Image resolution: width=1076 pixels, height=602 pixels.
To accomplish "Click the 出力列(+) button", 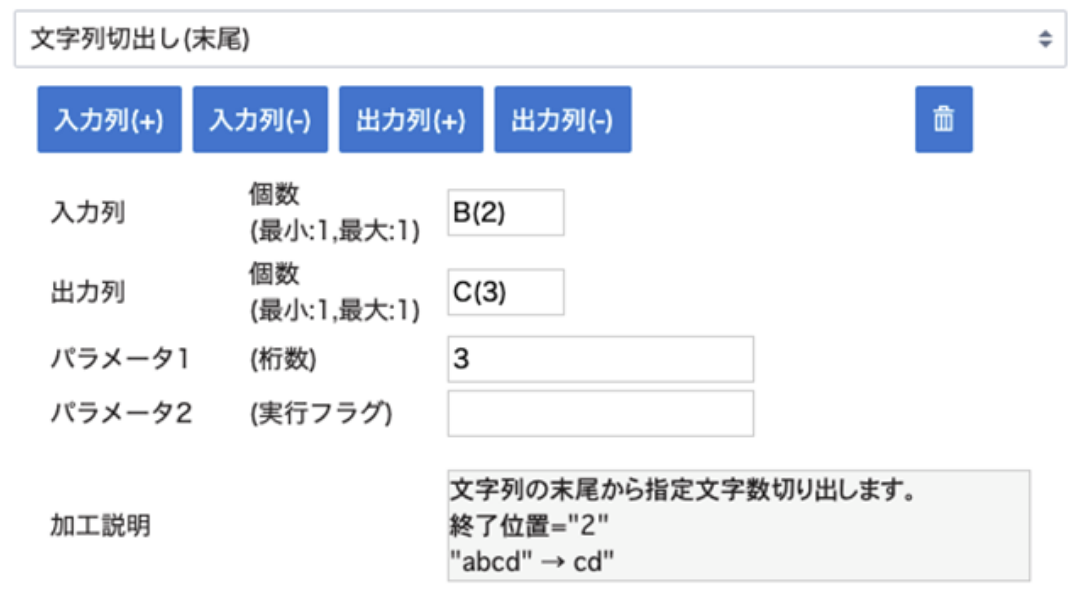I will point(411,119).
